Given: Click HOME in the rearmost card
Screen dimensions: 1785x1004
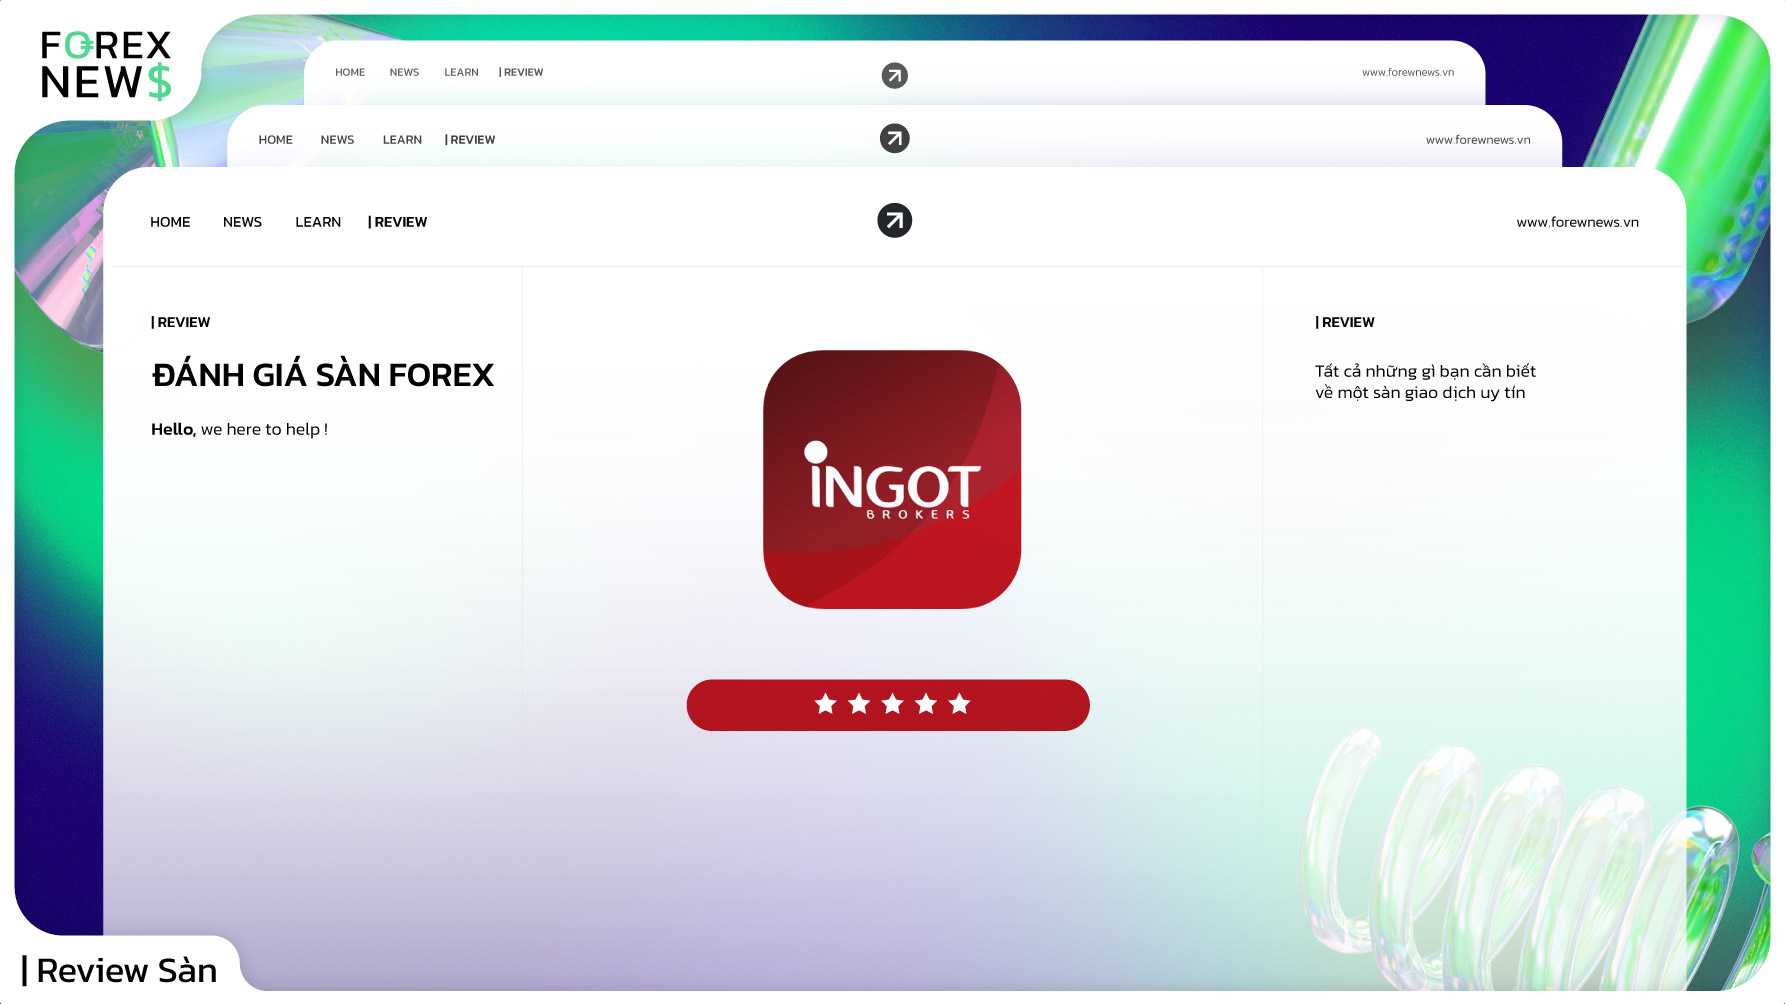Looking at the screenshot, I should click(350, 72).
